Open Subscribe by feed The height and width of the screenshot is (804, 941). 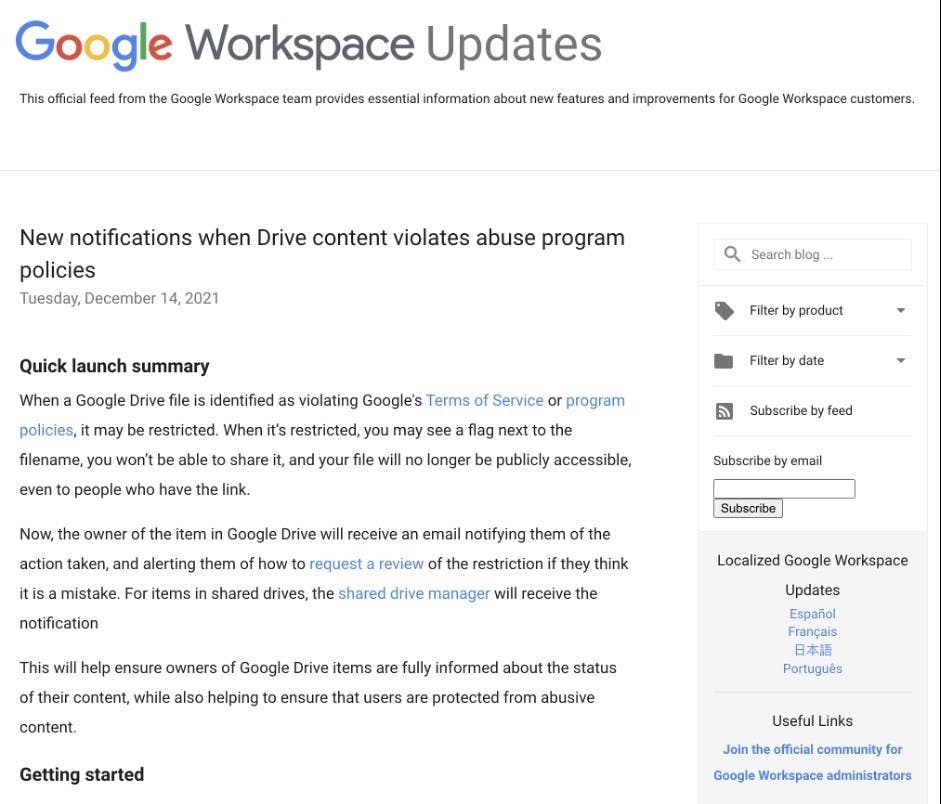point(801,410)
